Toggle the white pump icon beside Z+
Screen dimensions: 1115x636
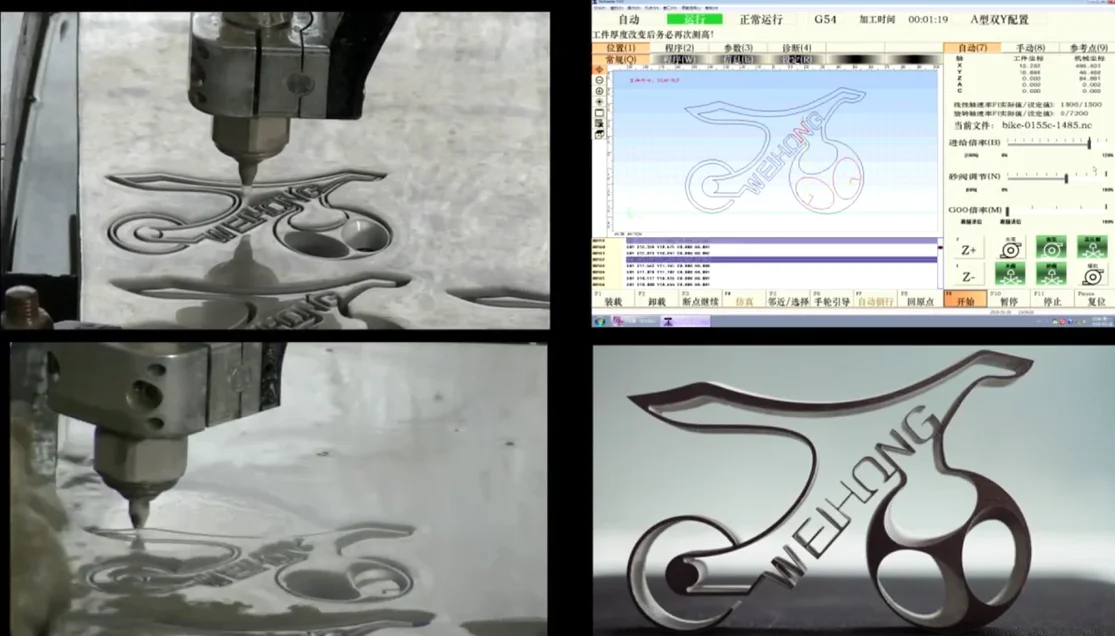(x=1010, y=249)
